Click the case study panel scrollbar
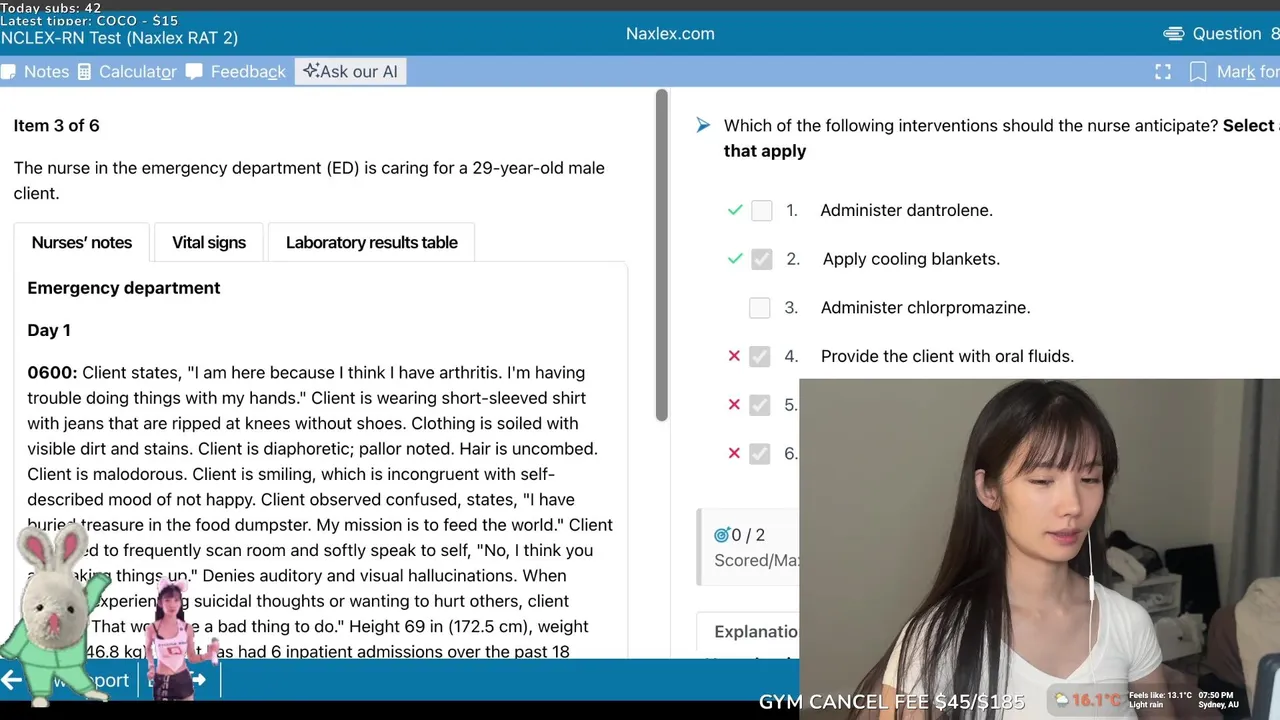Viewport: 1280px width, 720px height. tap(661, 255)
